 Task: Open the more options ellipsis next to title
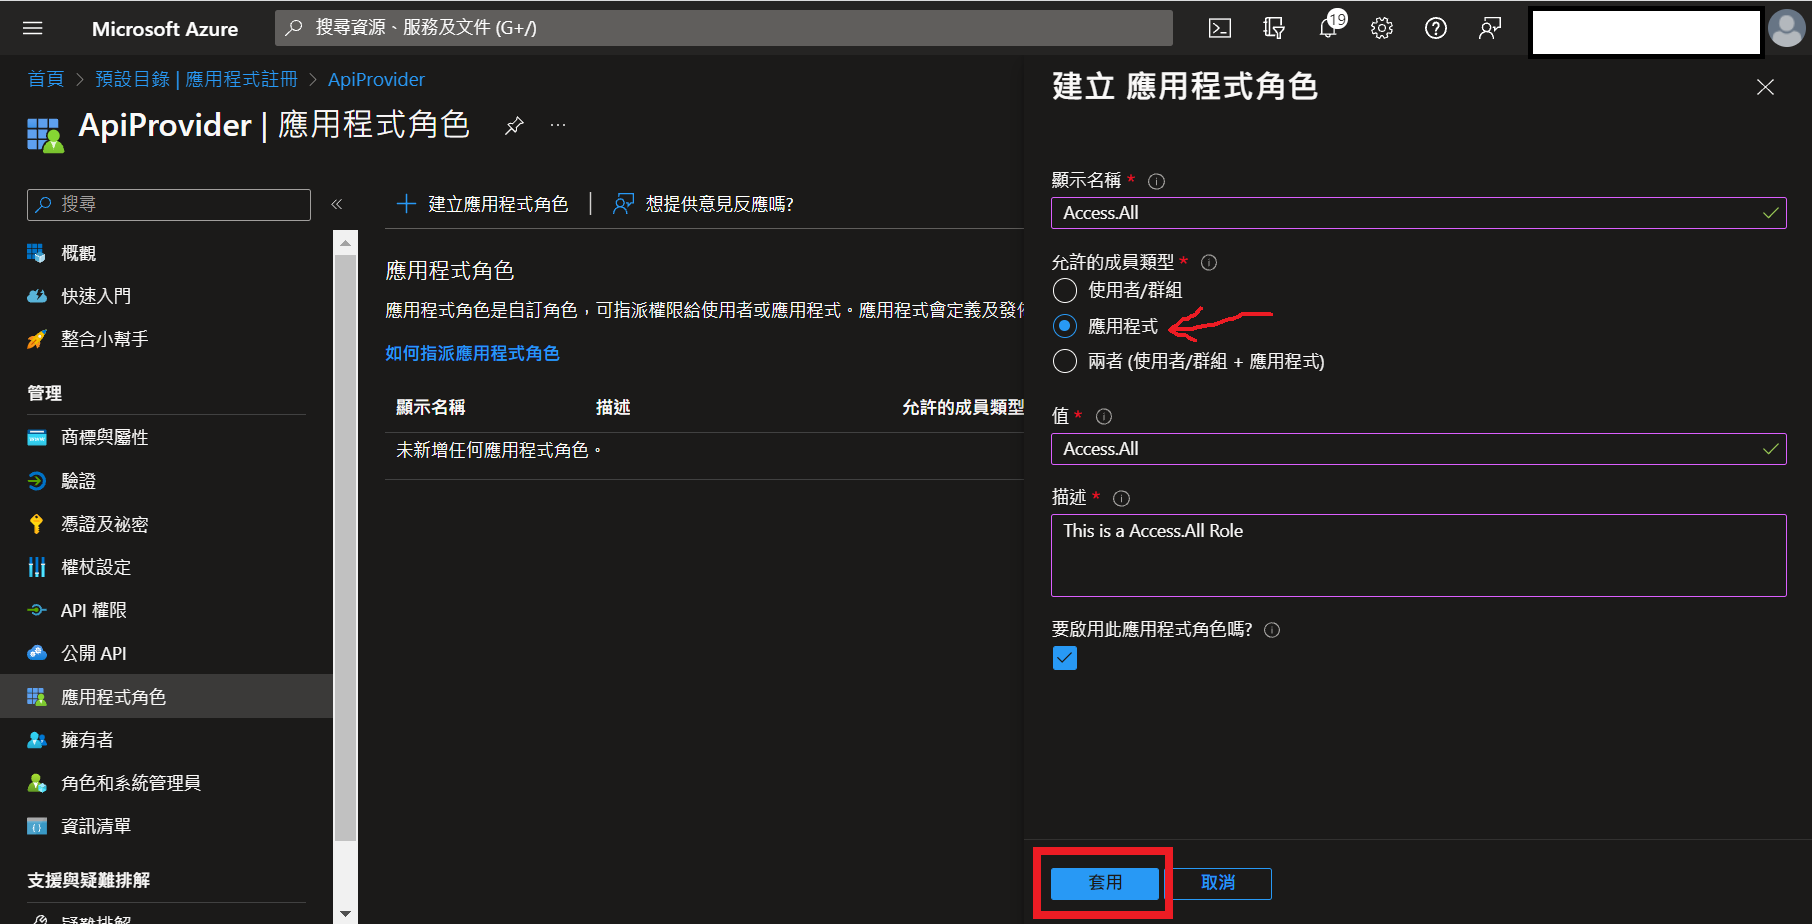pyautogui.click(x=558, y=125)
